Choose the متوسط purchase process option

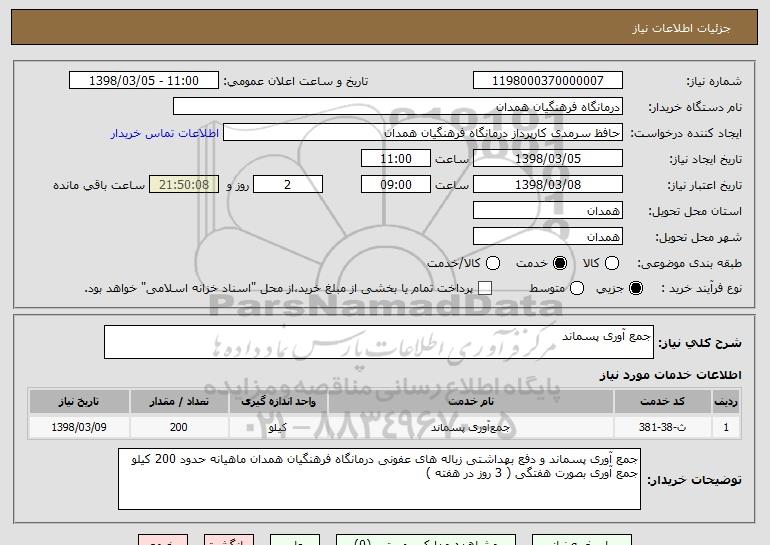[577, 288]
